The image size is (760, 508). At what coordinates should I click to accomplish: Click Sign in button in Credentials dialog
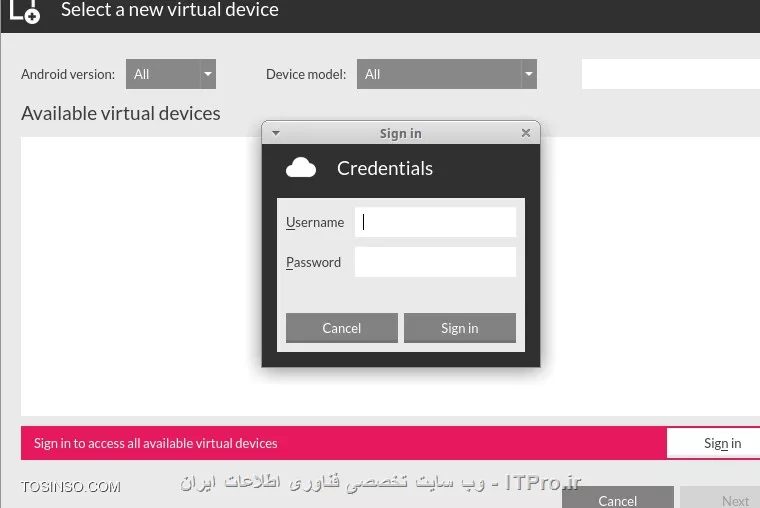(x=459, y=328)
